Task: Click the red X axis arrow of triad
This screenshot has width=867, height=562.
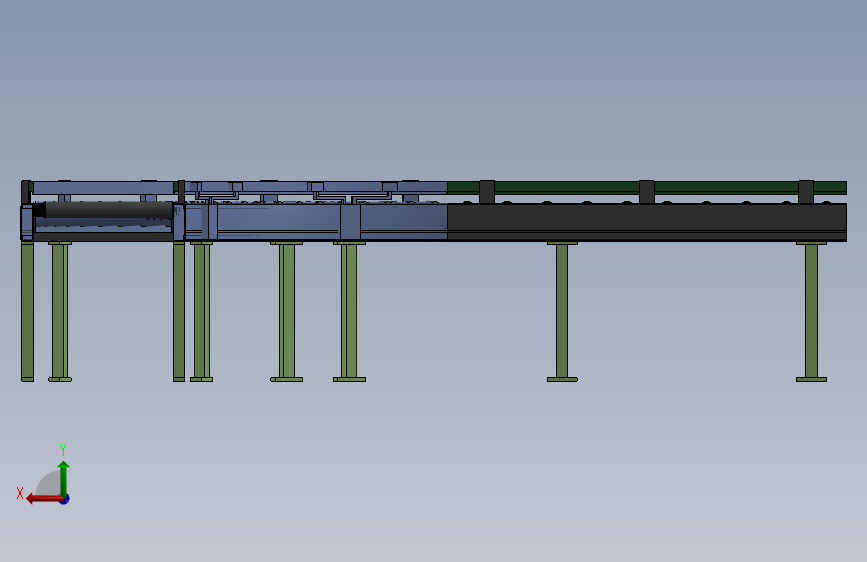Action: (44, 499)
